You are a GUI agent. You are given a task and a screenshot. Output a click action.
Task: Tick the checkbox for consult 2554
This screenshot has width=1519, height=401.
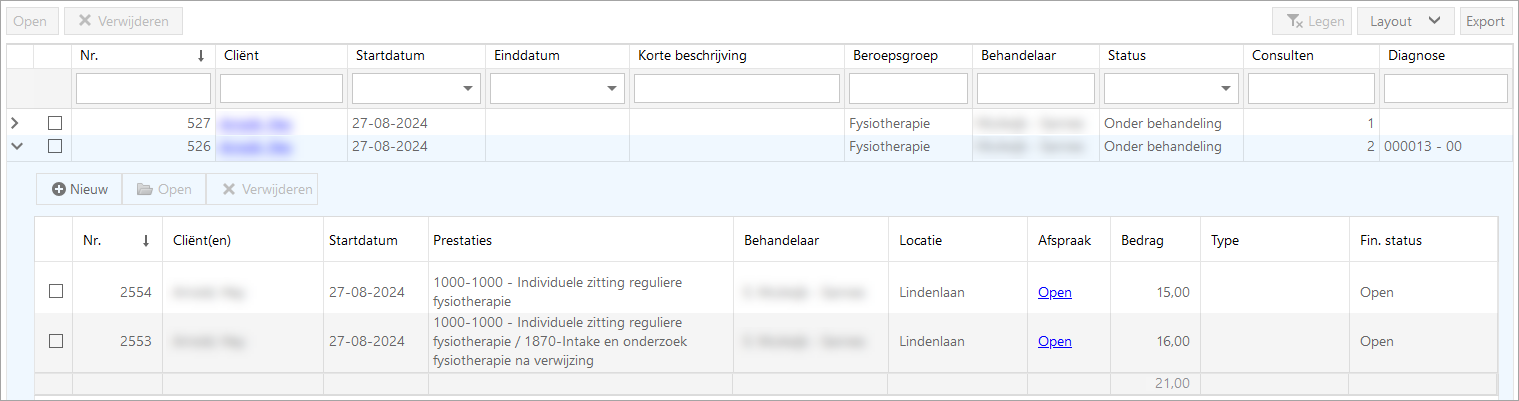click(x=56, y=291)
